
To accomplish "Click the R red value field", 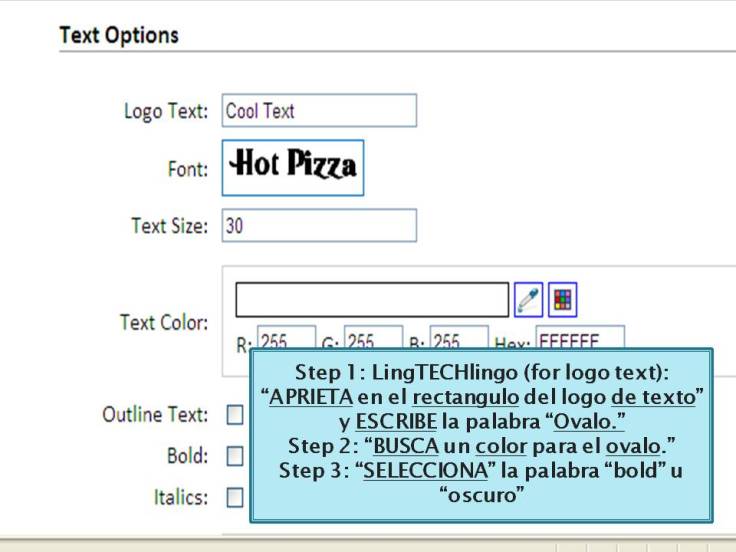I will pos(285,339).
